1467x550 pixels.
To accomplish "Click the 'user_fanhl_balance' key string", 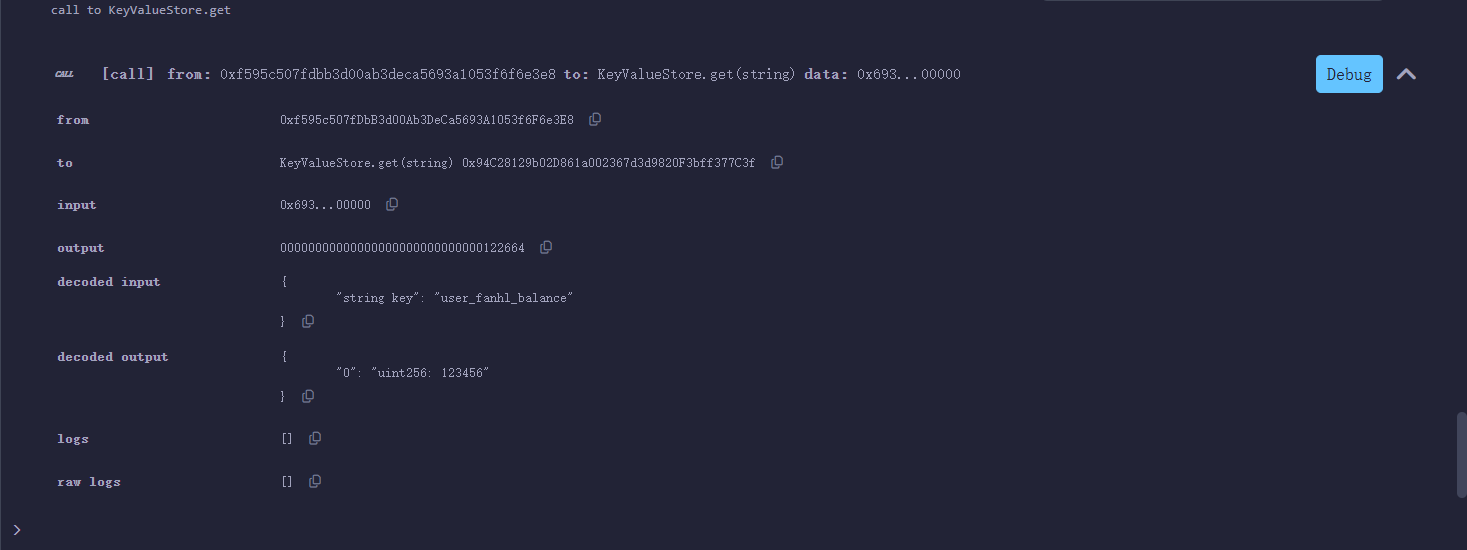I will pos(503,298).
